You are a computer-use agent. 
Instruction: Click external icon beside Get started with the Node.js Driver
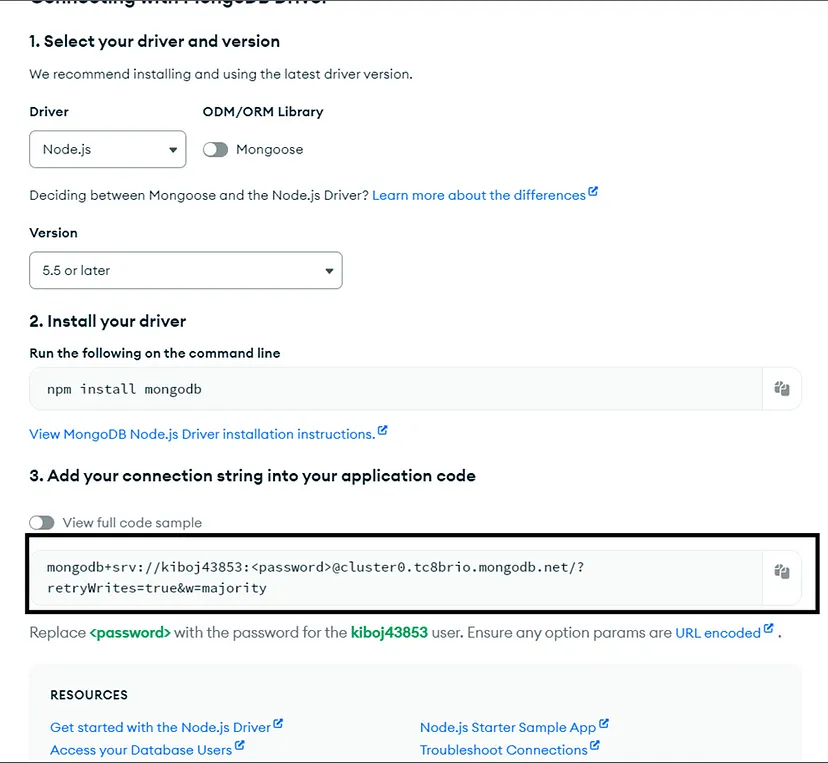point(278,723)
